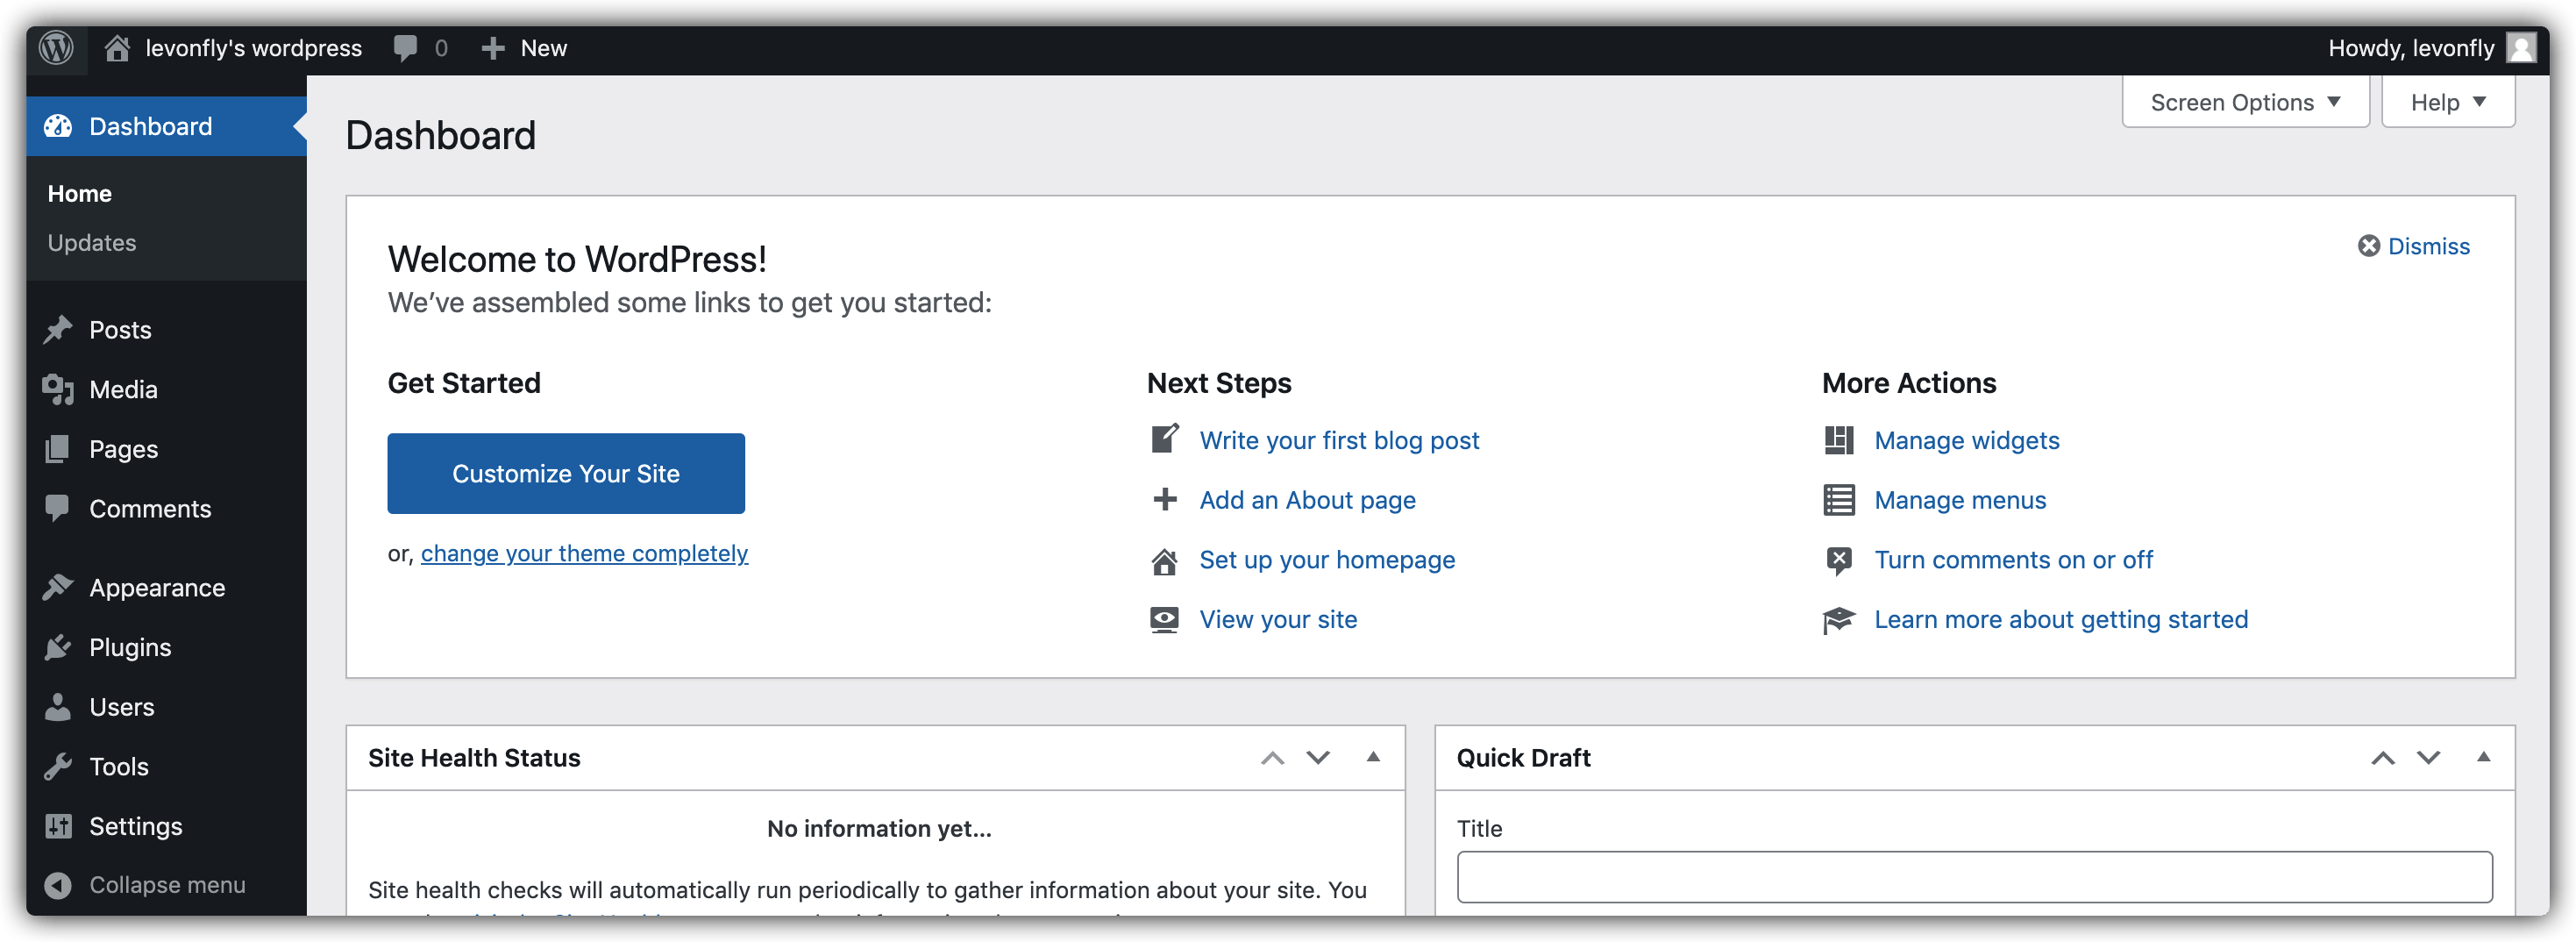Click the plus icon beside Add an About page

pos(1164,499)
